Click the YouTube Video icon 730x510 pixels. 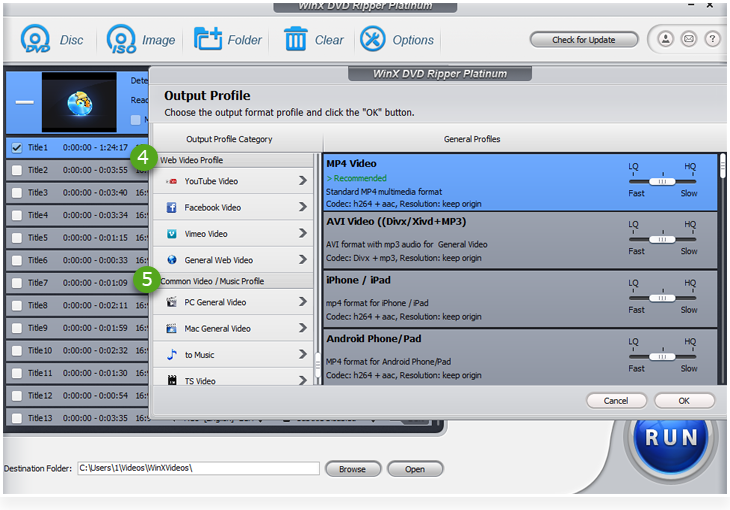pos(172,181)
